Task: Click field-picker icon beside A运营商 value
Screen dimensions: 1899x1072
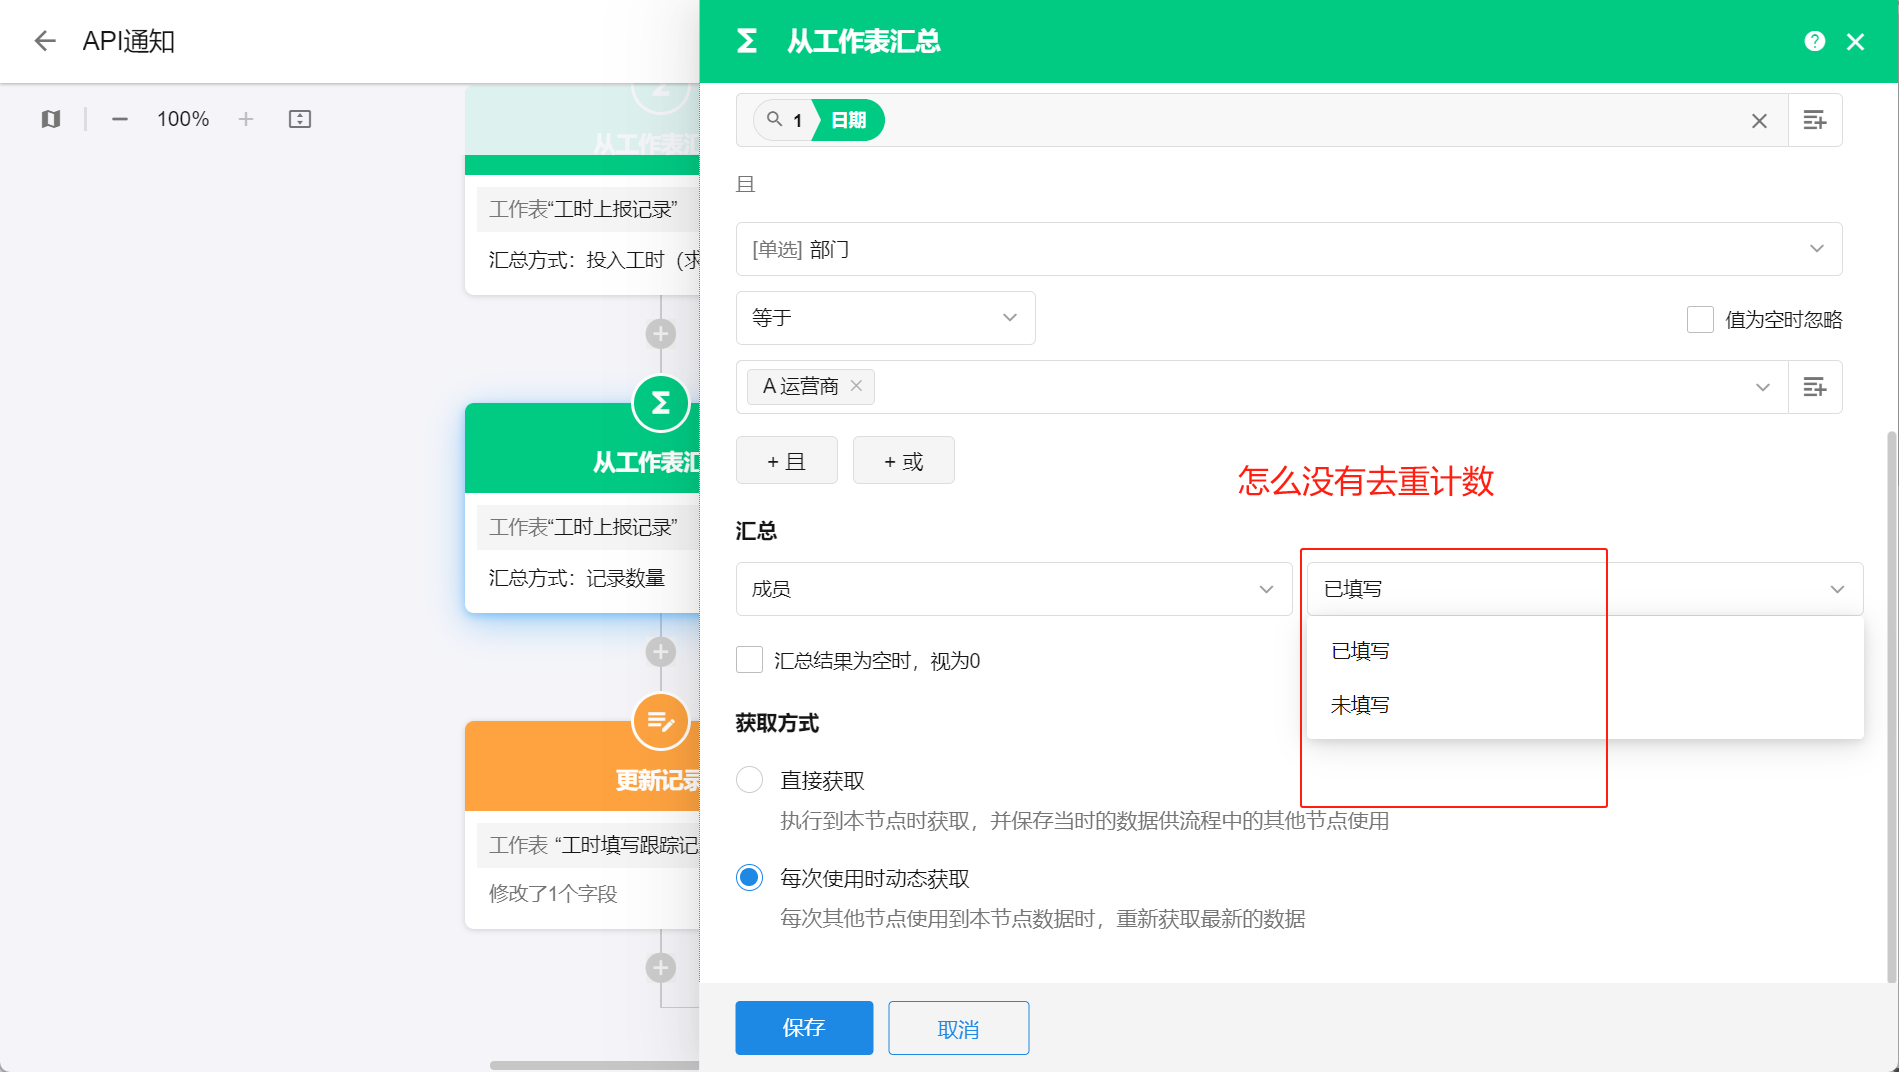Action: pyautogui.click(x=1814, y=387)
